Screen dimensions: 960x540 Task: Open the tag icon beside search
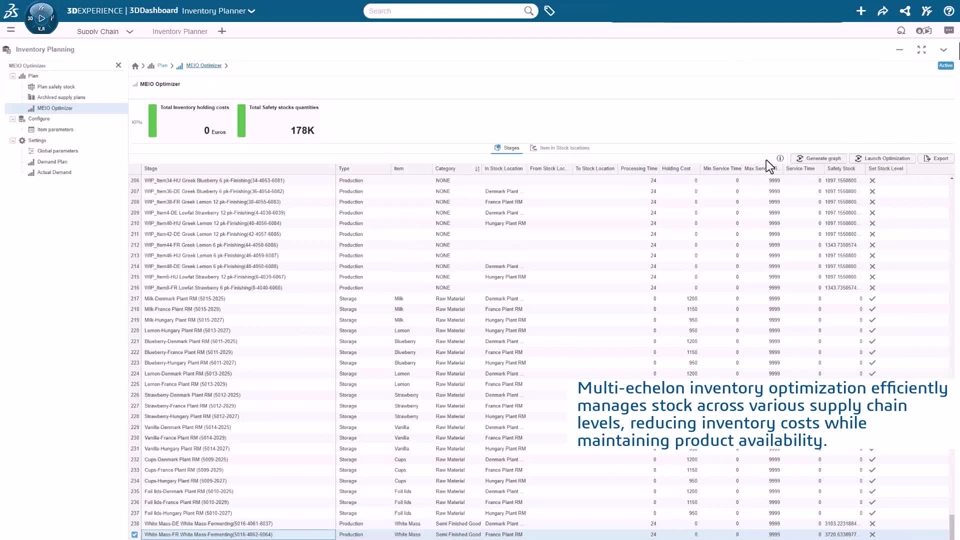[x=549, y=10]
